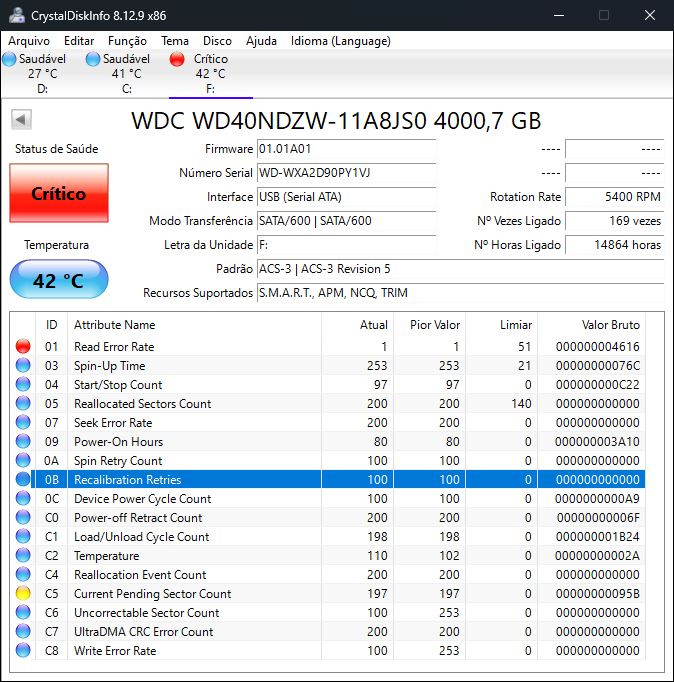Open the Ajuda menu

(x=261, y=41)
